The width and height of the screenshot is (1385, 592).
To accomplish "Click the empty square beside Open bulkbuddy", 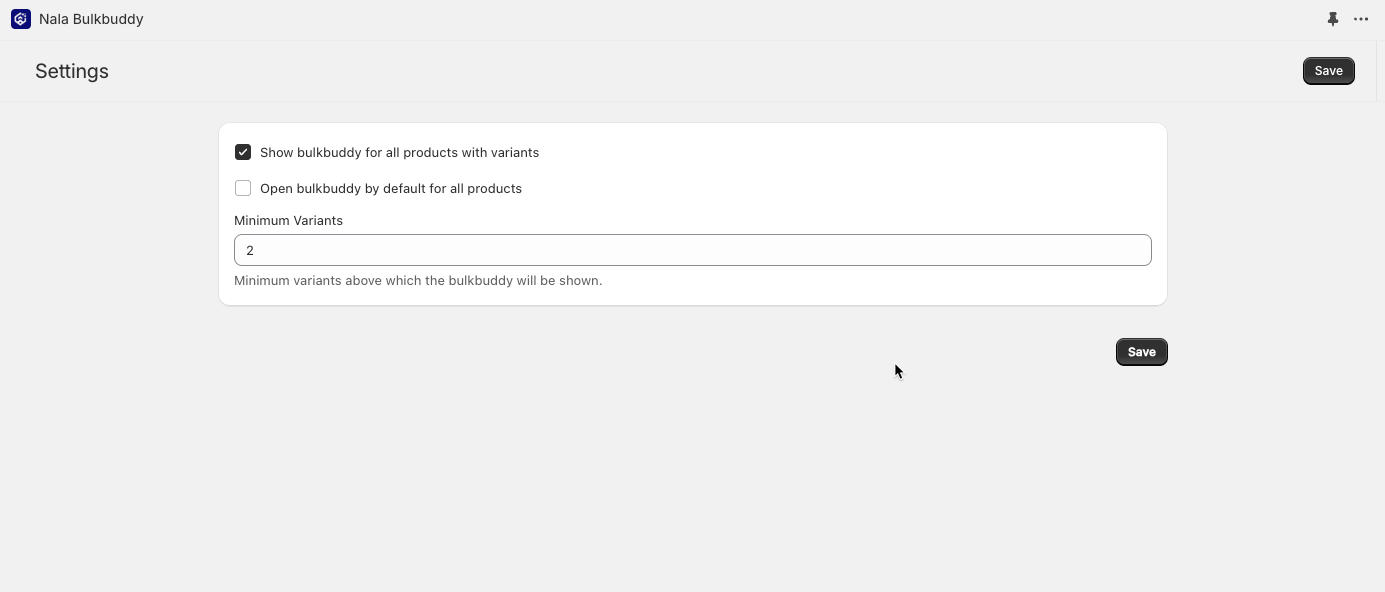I will click(243, 188).
